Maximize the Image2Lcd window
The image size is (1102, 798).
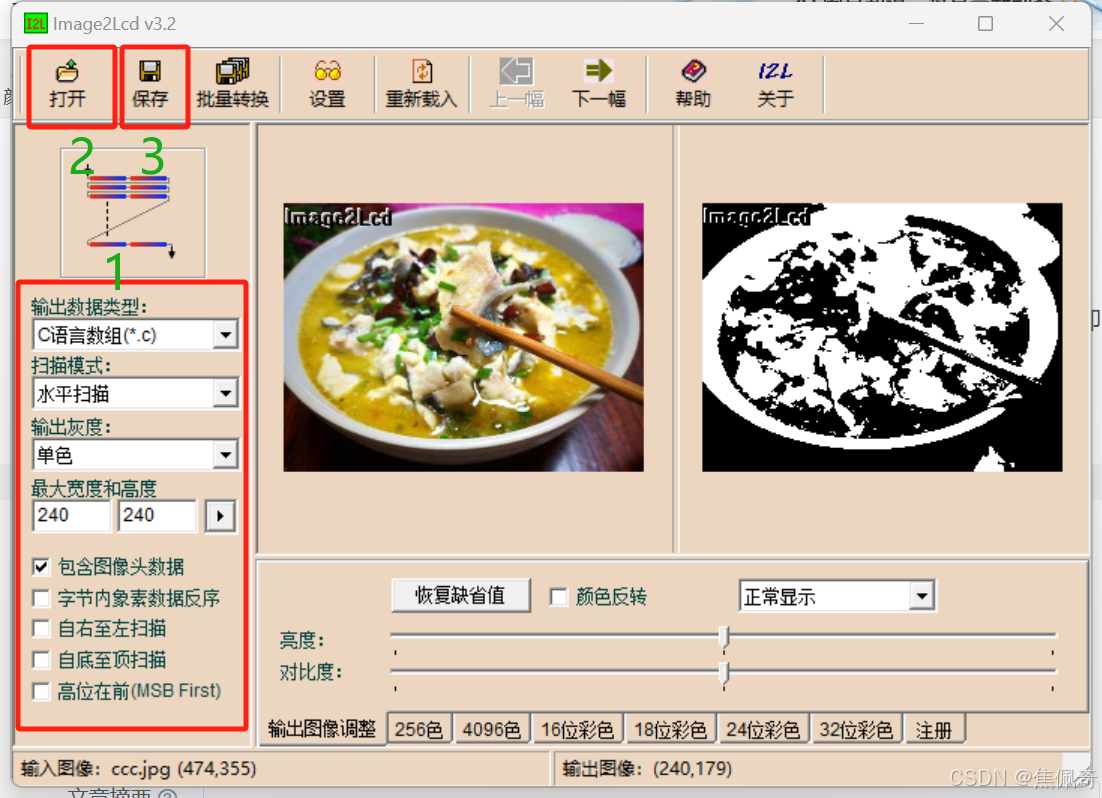tap(985, 24)
